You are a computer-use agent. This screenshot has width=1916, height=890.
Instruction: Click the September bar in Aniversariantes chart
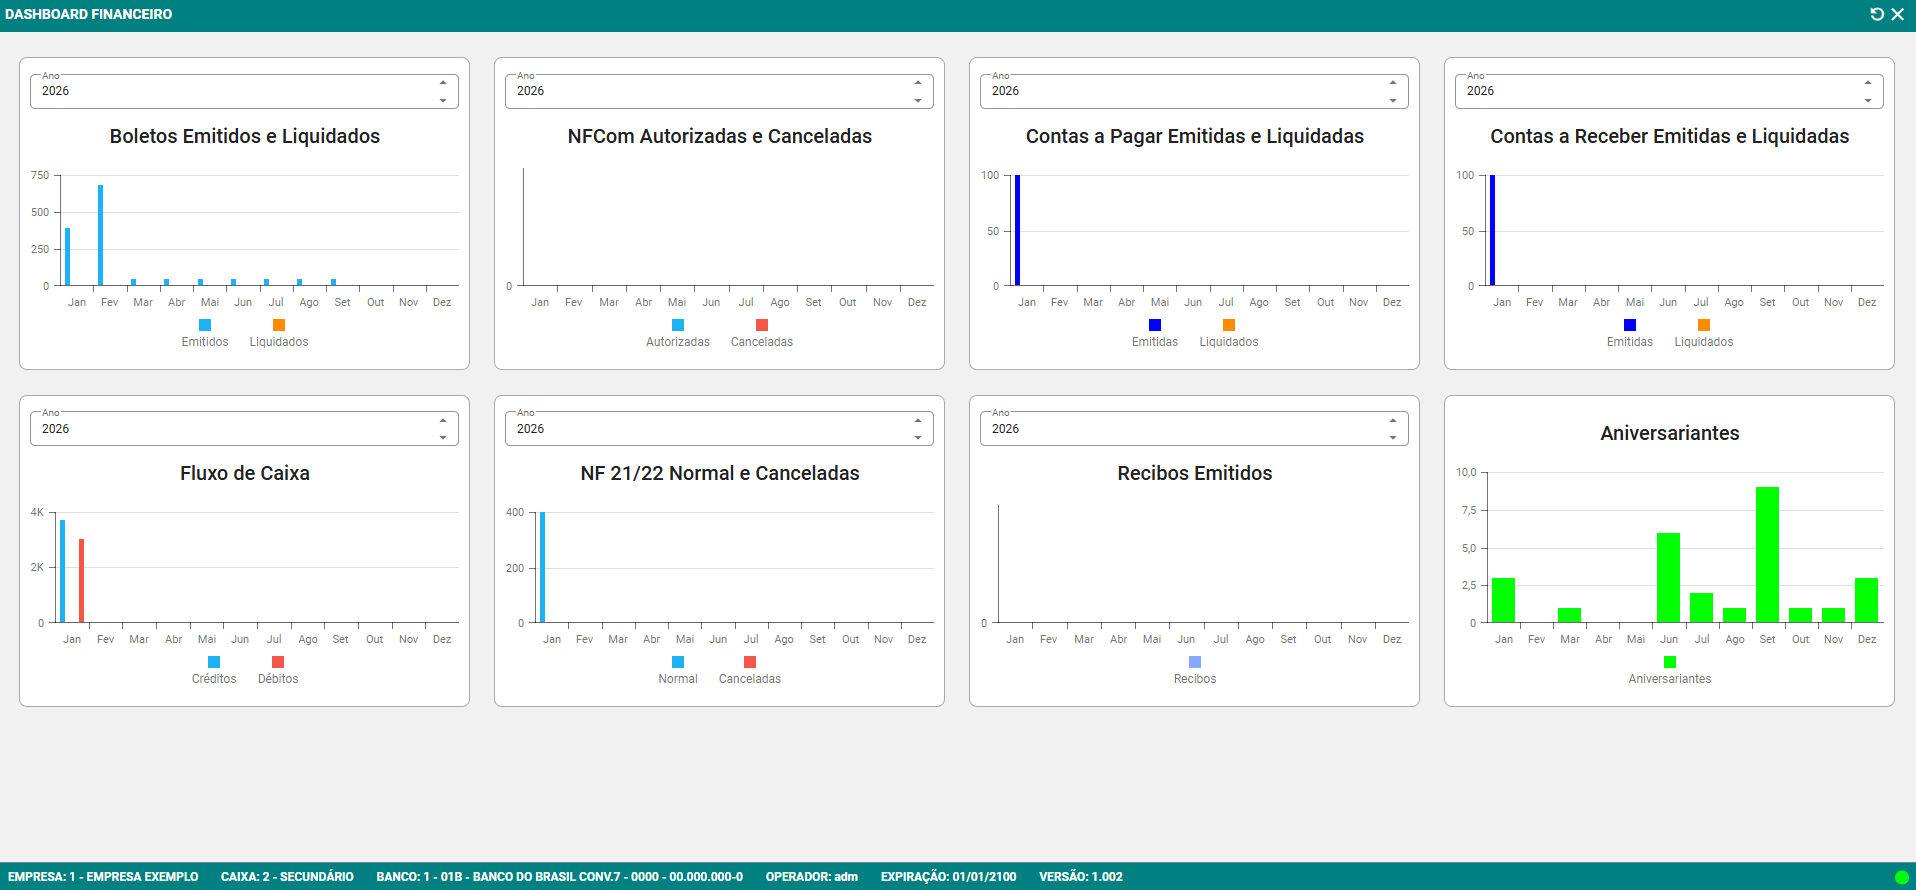(x=1767, y=555)
